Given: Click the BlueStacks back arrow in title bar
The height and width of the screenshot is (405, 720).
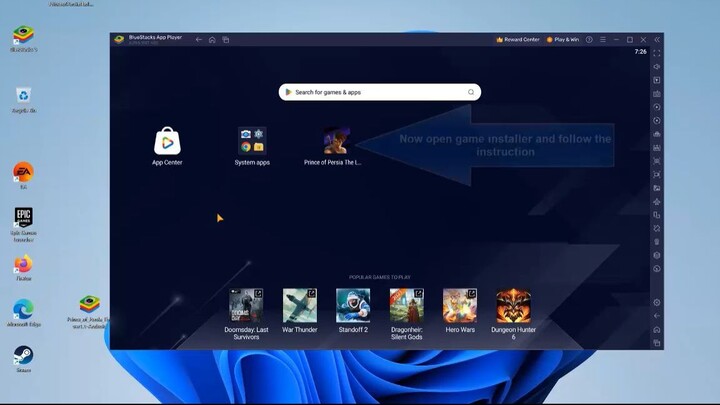Looking at the screenshot, I should tap(199, 40).
